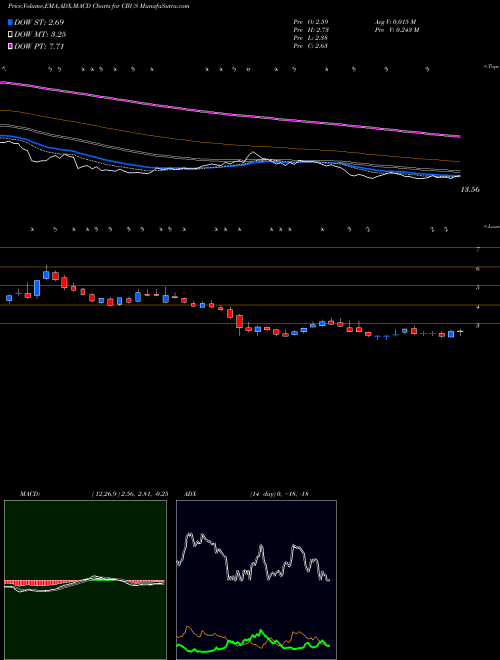Click the green MACD indicator panel
This screenshot has width=500, height=660.
point(85,580)
